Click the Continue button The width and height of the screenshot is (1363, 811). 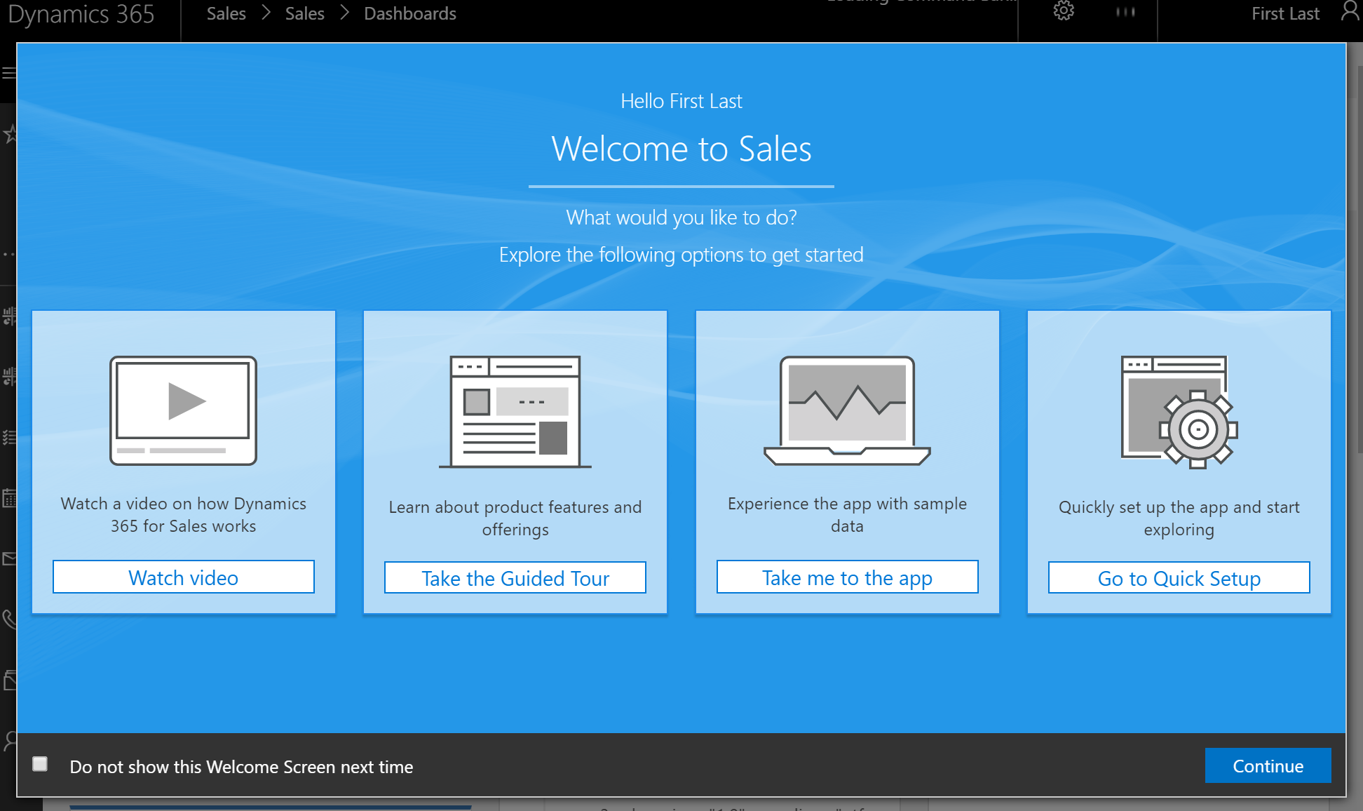[x=1268, y=765]
